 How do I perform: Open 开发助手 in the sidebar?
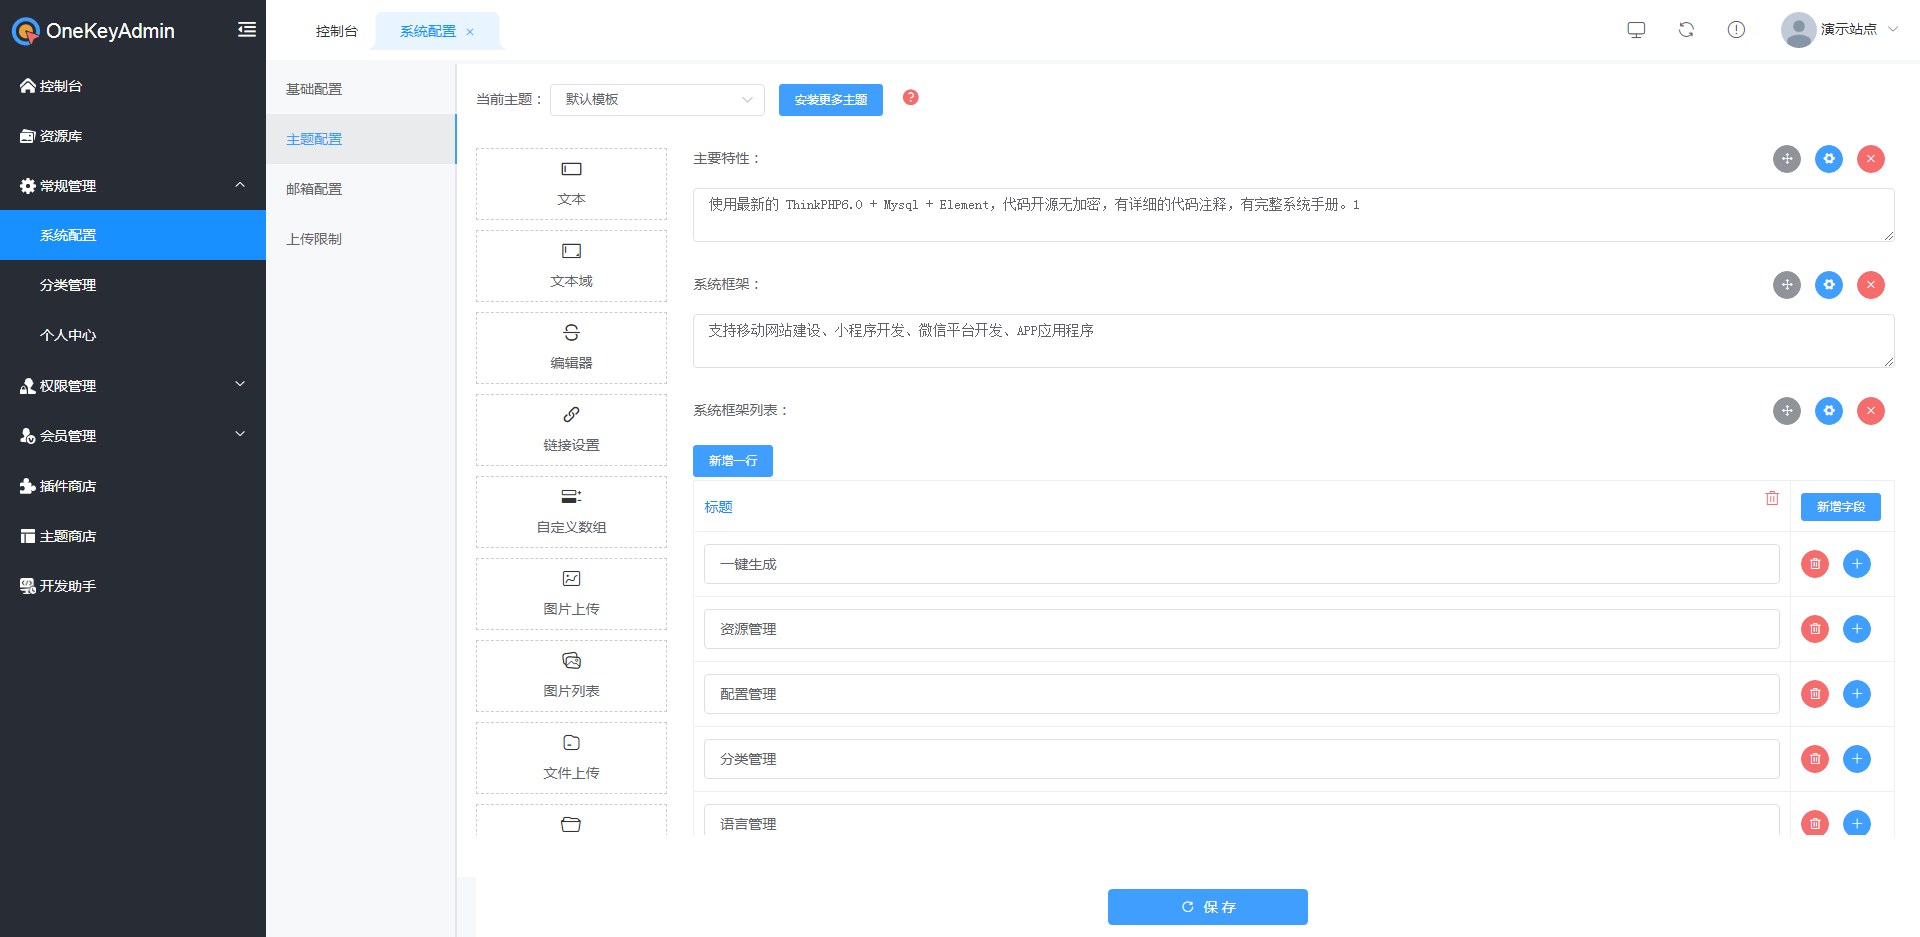point(133,586)
